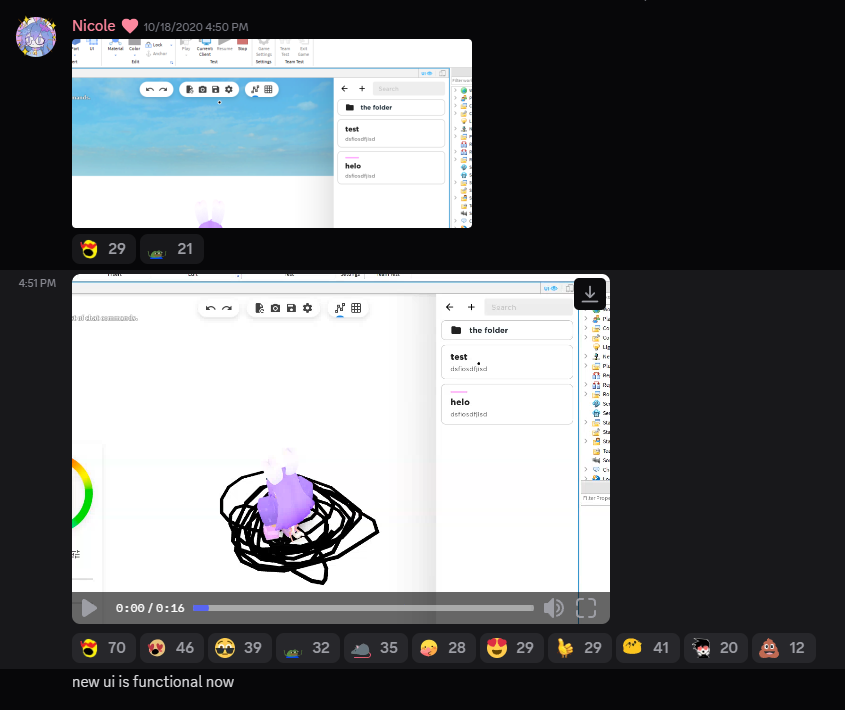Toggle the black-haired character reaction with count 20
Image resolution: width=845 pixels, height=710 pixels.
(716, 648)
